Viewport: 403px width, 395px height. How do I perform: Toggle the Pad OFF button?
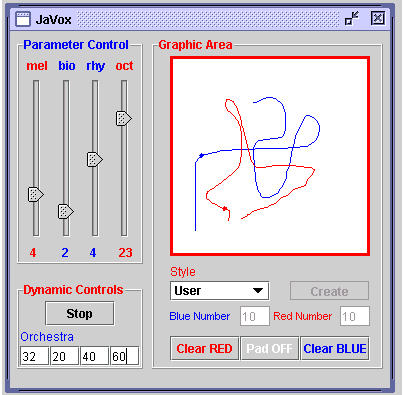pos(269,348)
